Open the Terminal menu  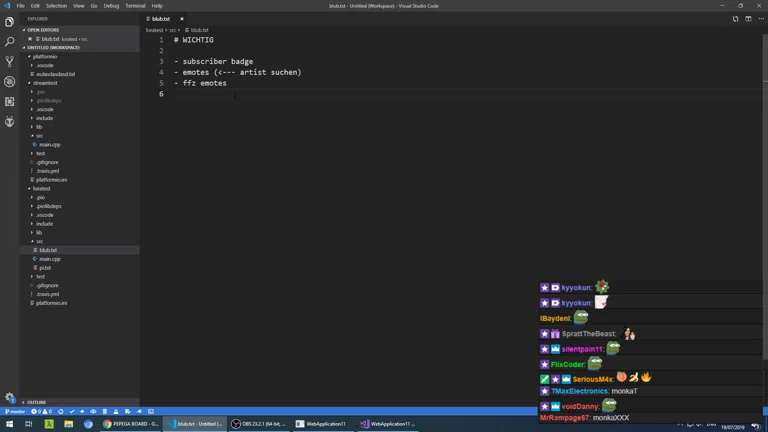click(135, 6)
